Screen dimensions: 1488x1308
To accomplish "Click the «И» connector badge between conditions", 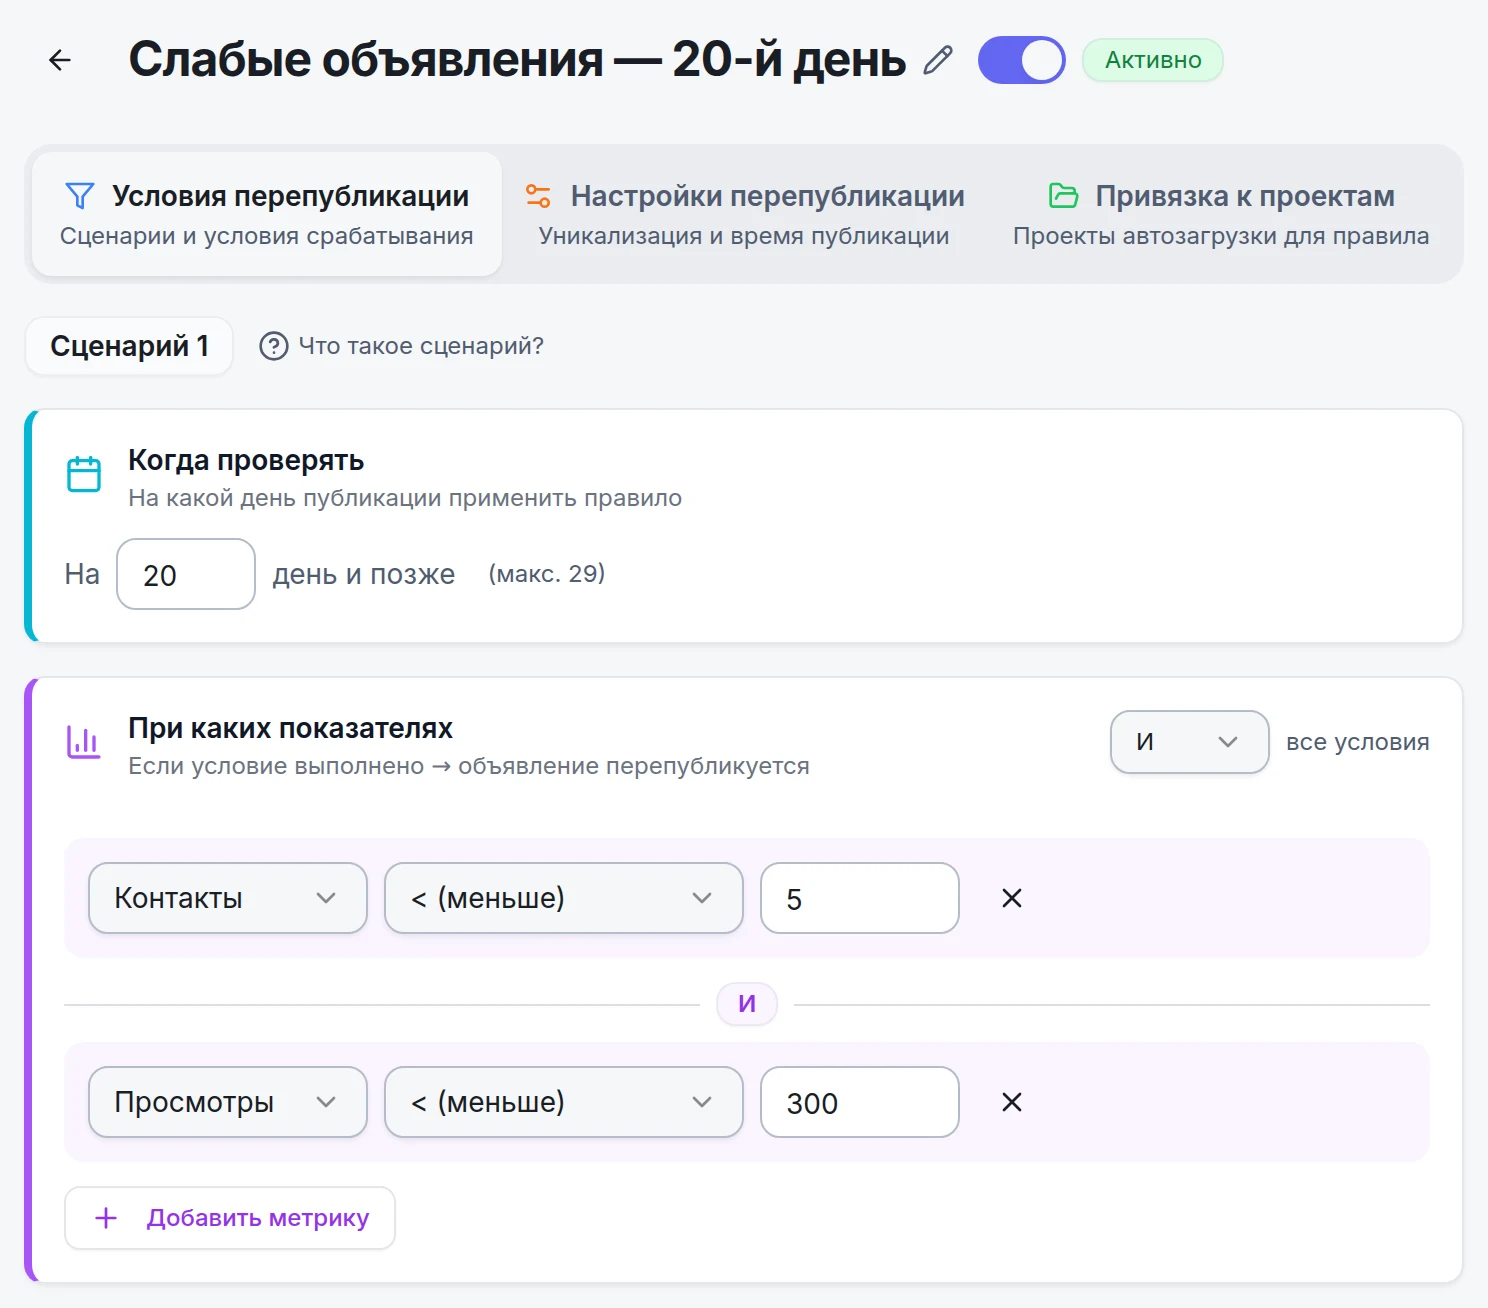I will point(747,1004).
